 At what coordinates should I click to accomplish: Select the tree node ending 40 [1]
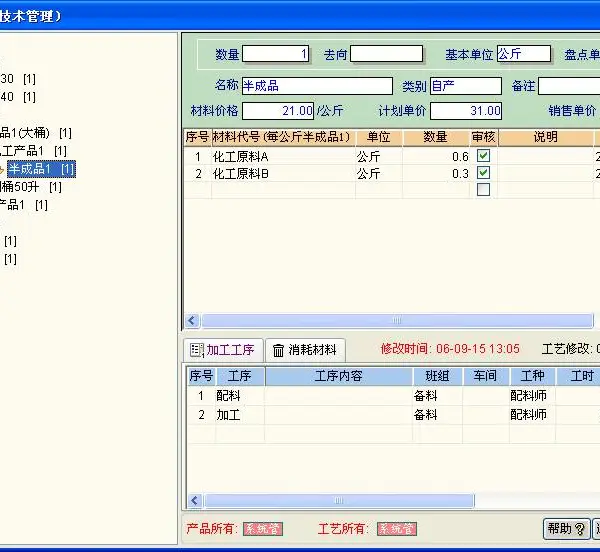point(18,97)
